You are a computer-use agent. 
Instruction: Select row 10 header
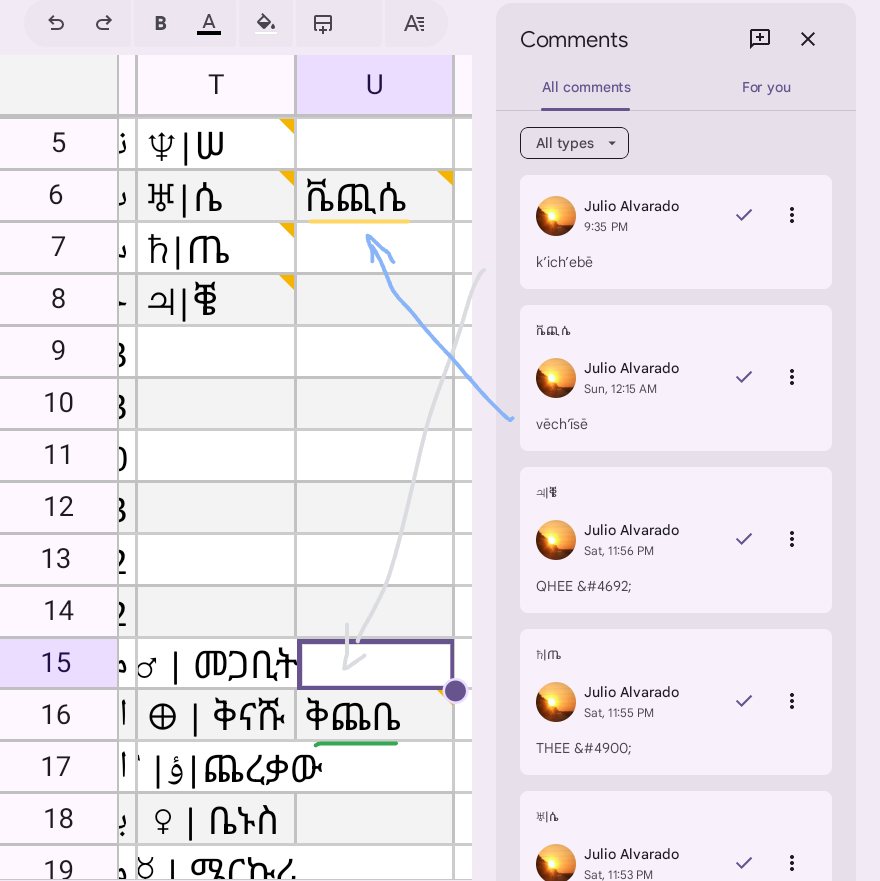click(58, 403)
